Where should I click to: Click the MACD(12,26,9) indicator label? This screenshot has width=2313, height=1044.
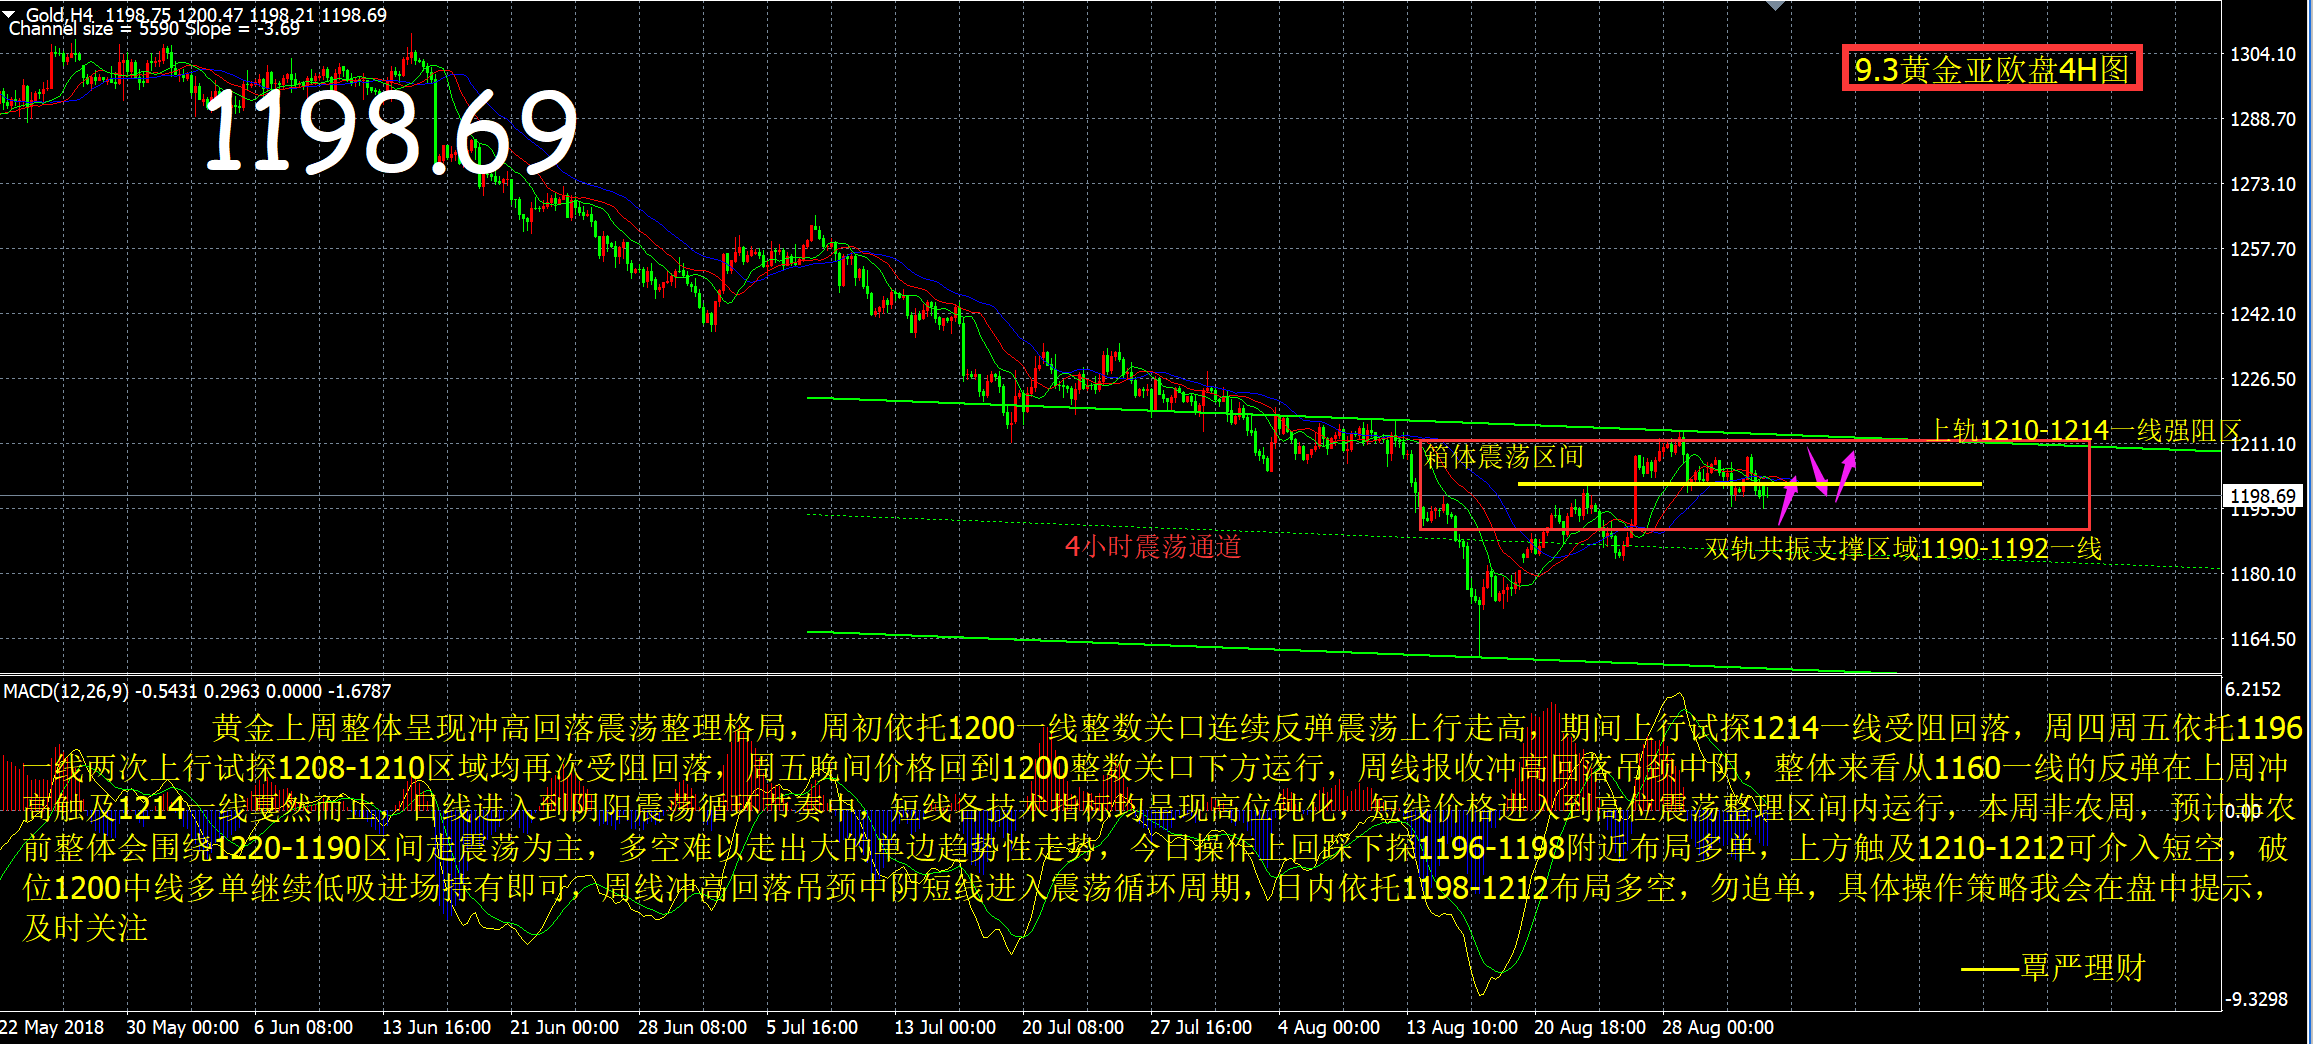pos(197,691)
